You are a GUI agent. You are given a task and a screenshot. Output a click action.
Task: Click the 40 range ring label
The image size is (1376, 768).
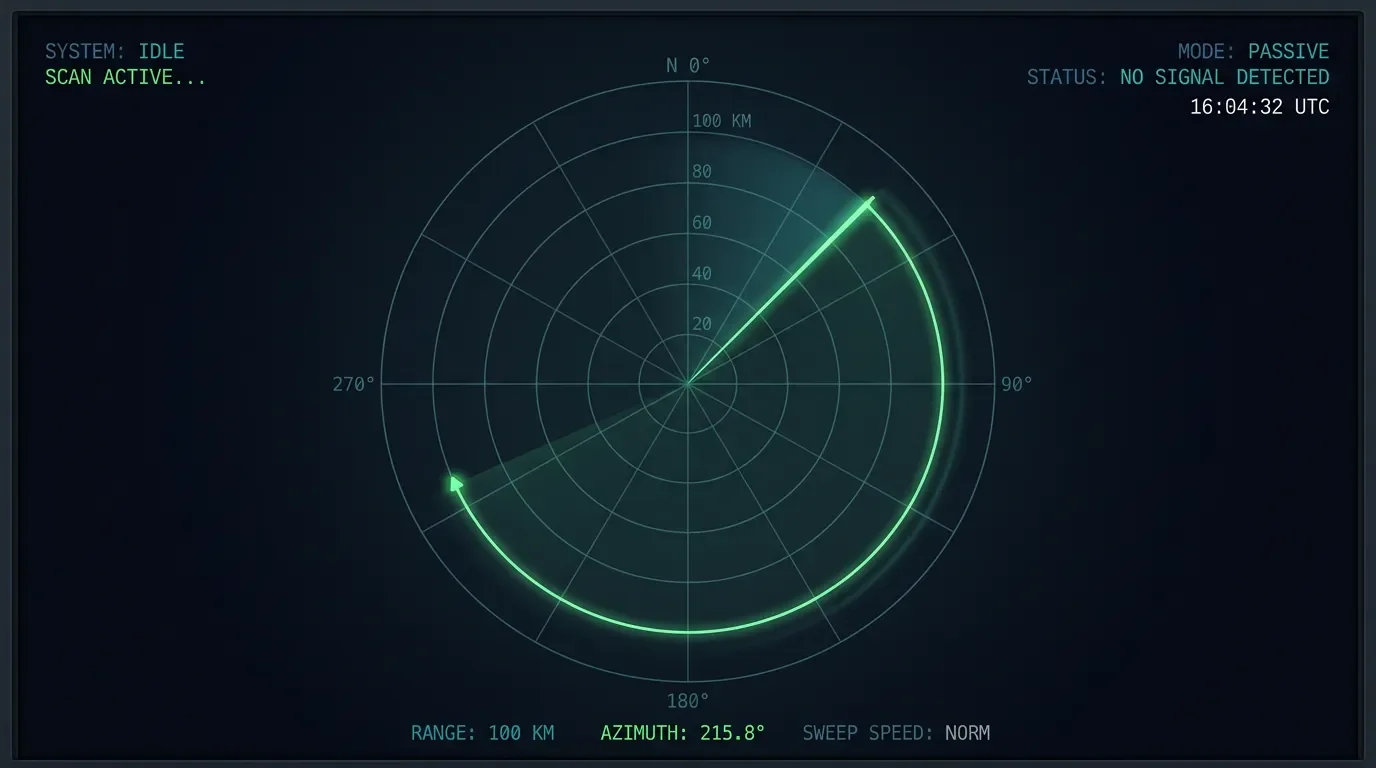702,273
